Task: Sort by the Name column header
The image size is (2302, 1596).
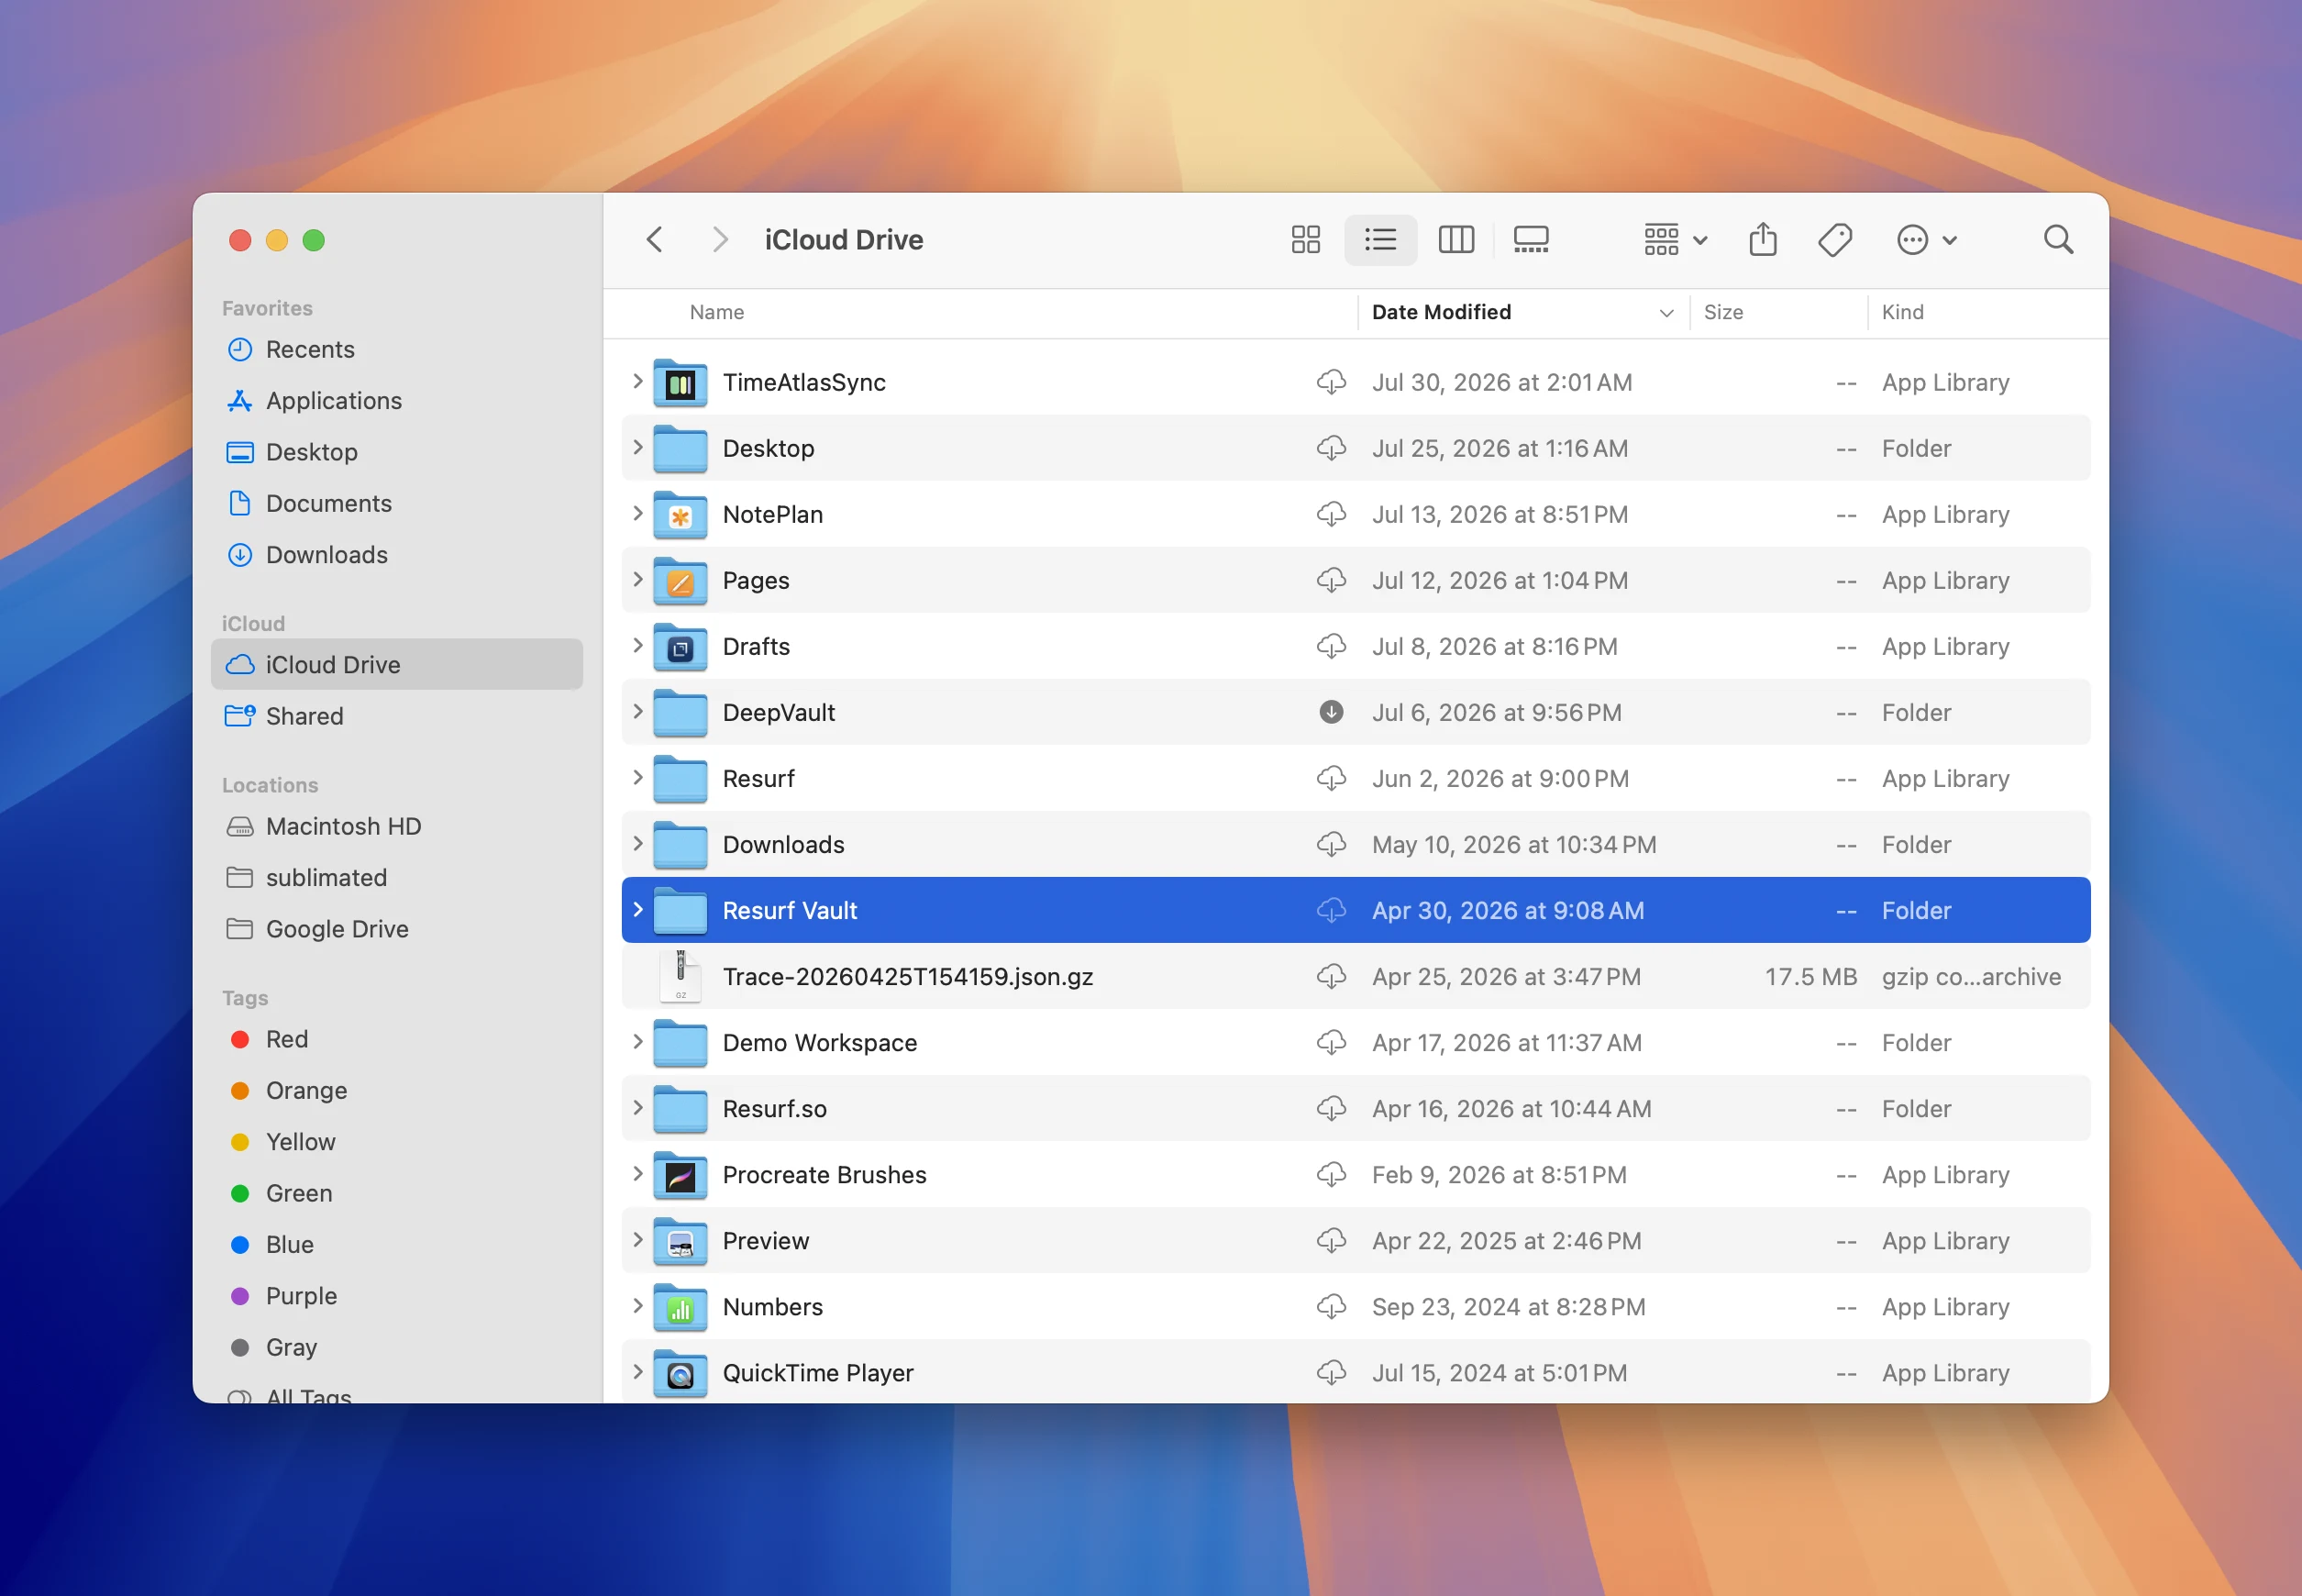Action: (716, 312)
